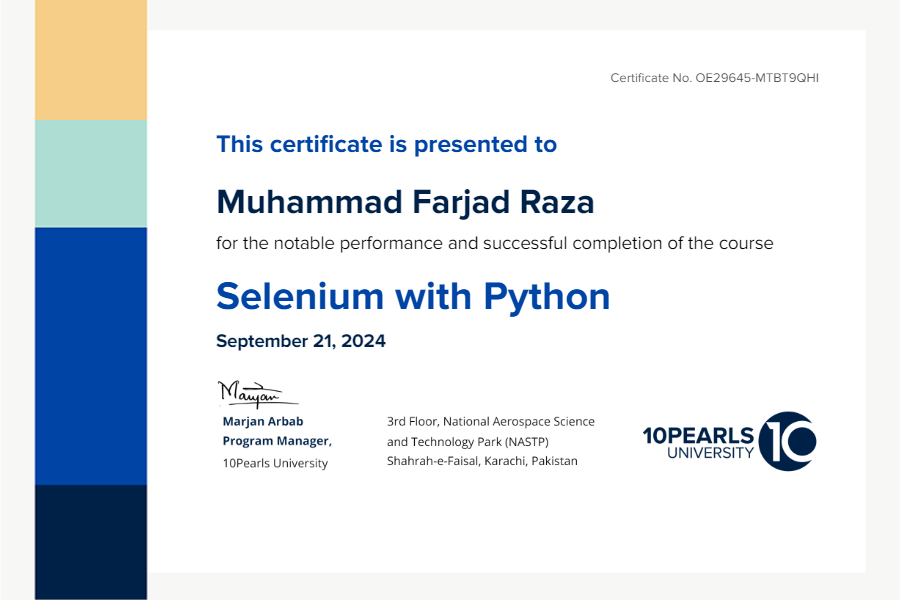Click the Program Manager title text
Image resolution: width=900 pixels, height=600 pixels.
(276, 441)
